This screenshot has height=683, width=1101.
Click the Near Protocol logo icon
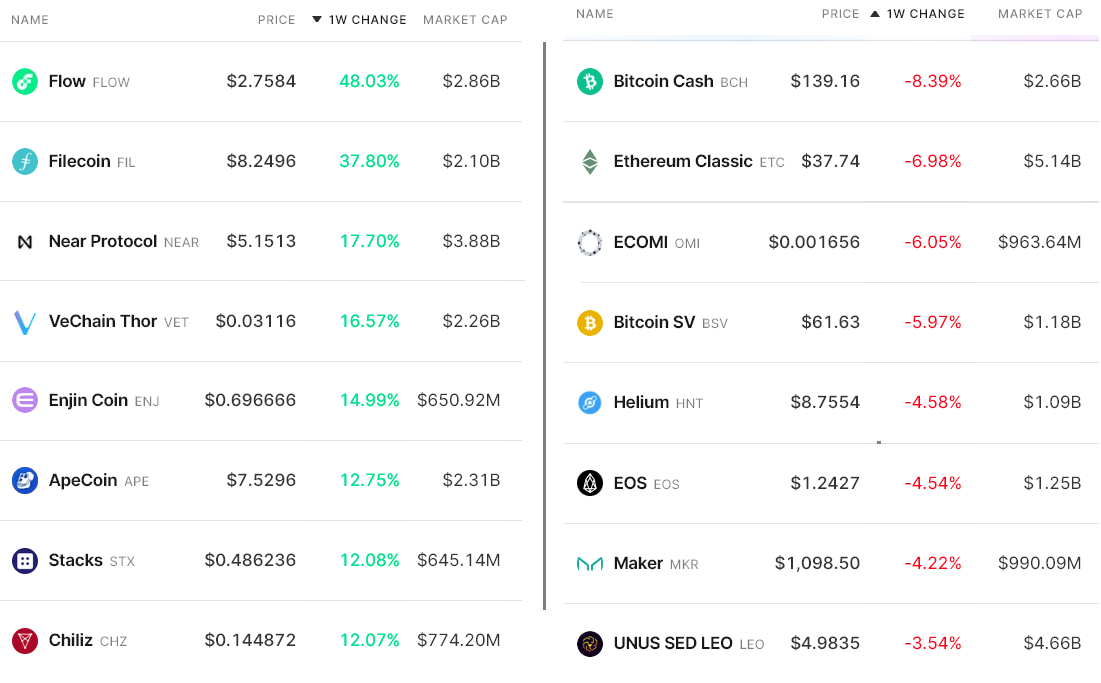(x=25, y=242)
